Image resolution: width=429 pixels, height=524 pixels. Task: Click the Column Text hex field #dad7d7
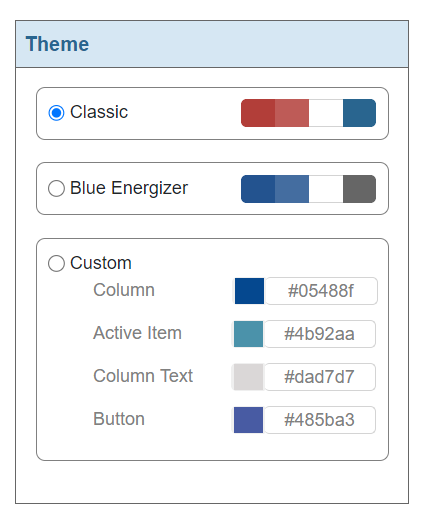pos(320,377)
